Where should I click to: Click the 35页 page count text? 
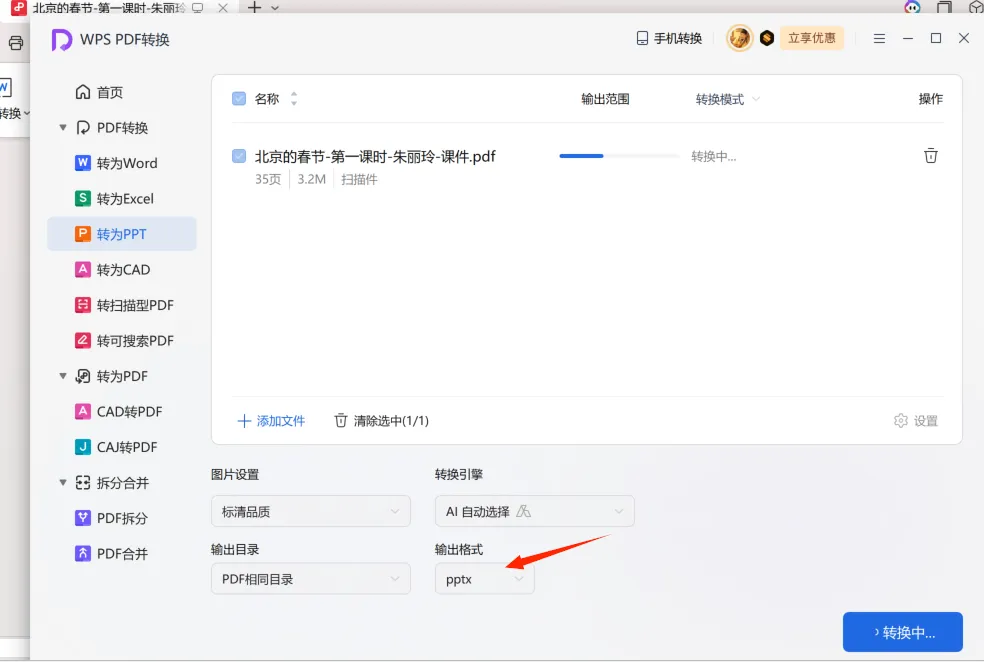pyautogui.click(x=268, y=179)
